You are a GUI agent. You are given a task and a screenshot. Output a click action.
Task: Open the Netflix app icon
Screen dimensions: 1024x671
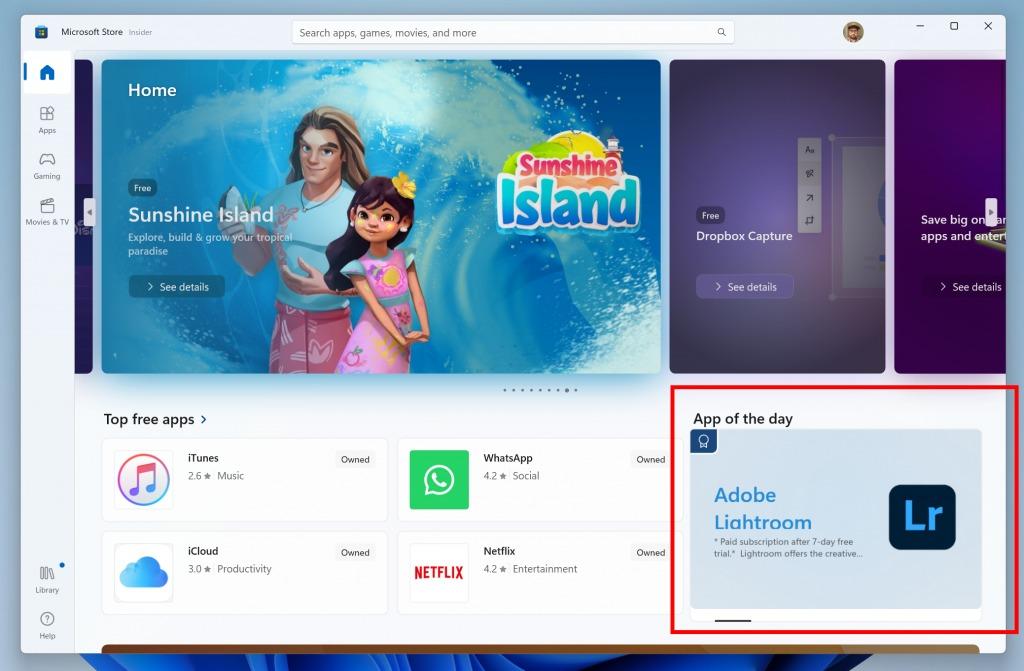(439, 572)
